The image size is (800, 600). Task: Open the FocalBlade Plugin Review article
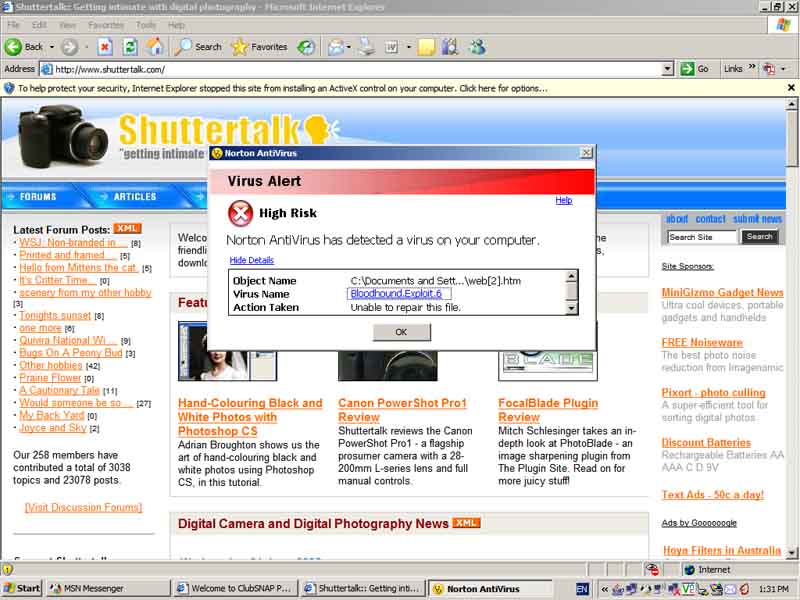[548, 410]
